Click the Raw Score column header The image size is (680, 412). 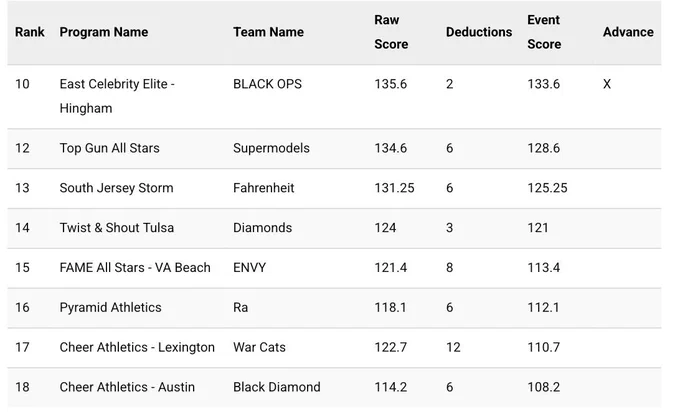pyautogui.click(x=391, y=32)
